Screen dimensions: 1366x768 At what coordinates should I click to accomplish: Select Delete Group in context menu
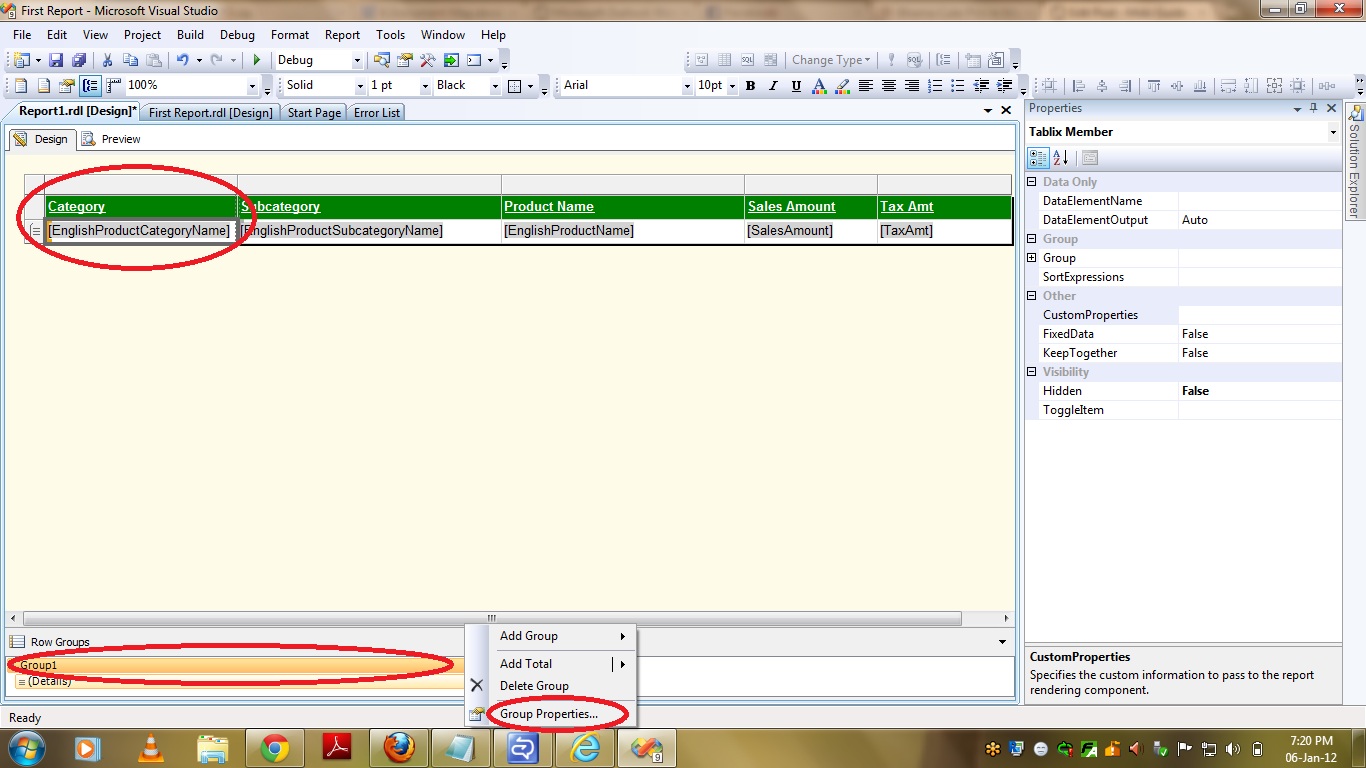click(x=534, y=686)
